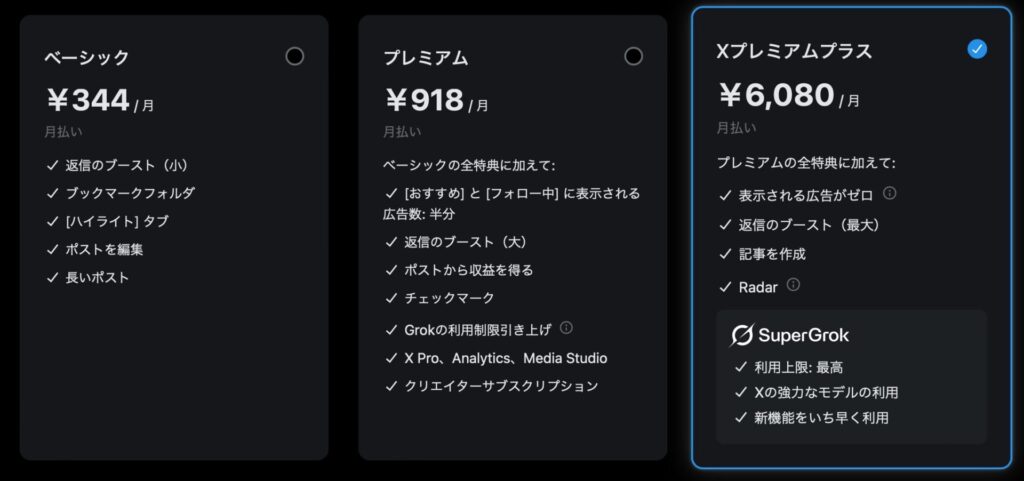
Task: Click the ベーシック plan title
Action: point(87,57)
